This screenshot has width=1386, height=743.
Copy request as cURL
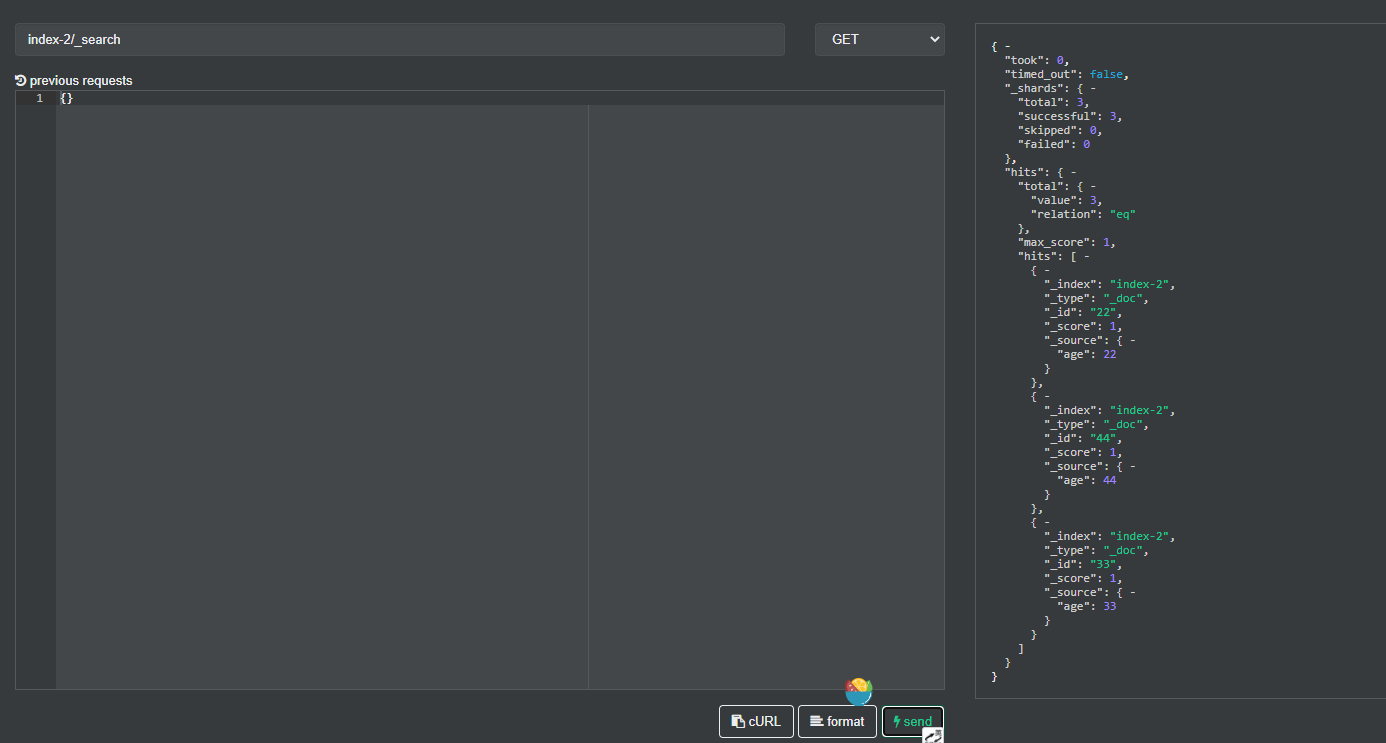click(756, 721)
